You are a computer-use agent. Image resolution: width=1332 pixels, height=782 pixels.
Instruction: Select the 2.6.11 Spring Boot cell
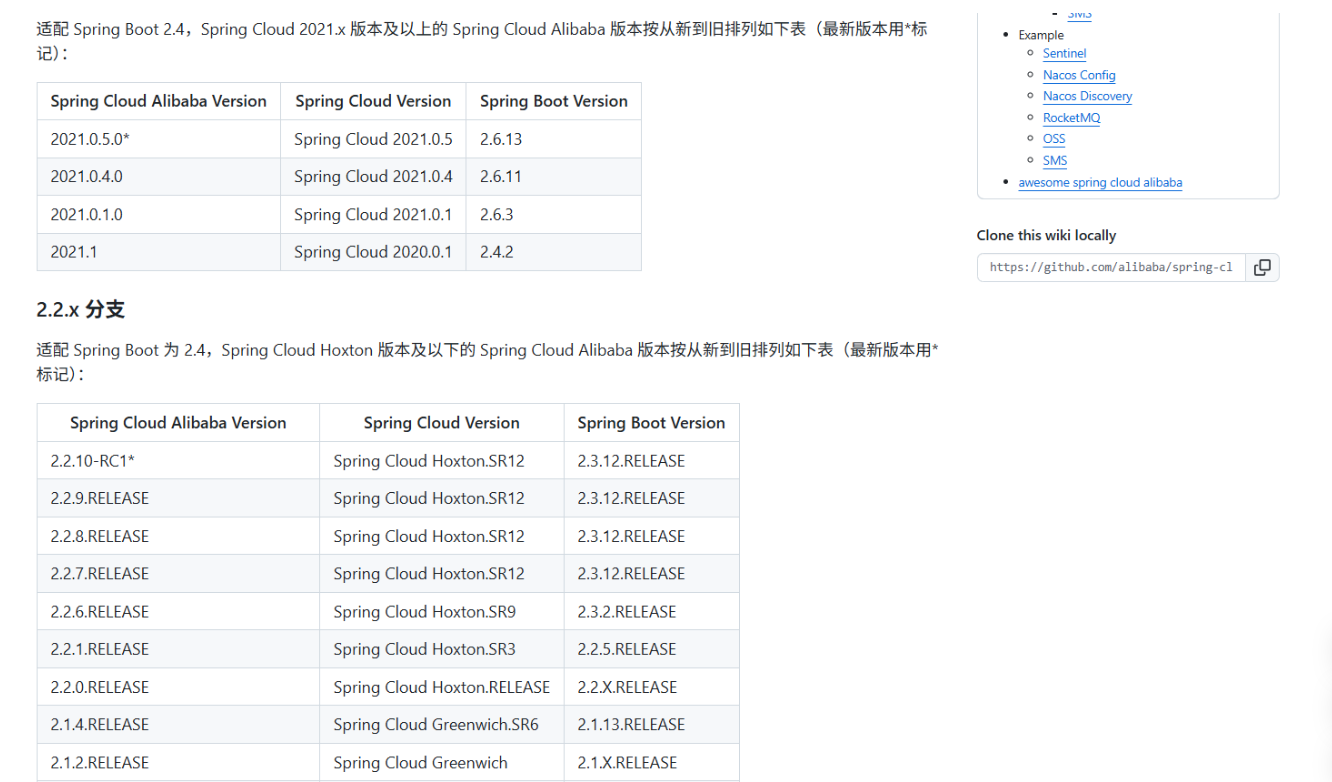point(553,177)
